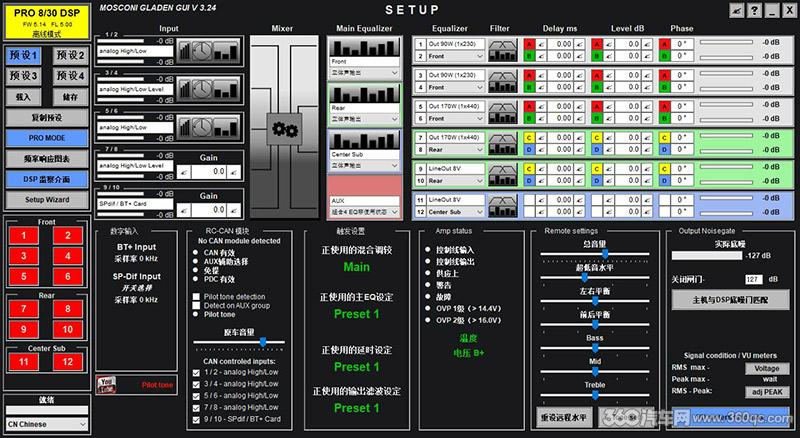Open channel 4 Front group dropdown
Screen dimensions: 800x438
click(x=456, y=87)
